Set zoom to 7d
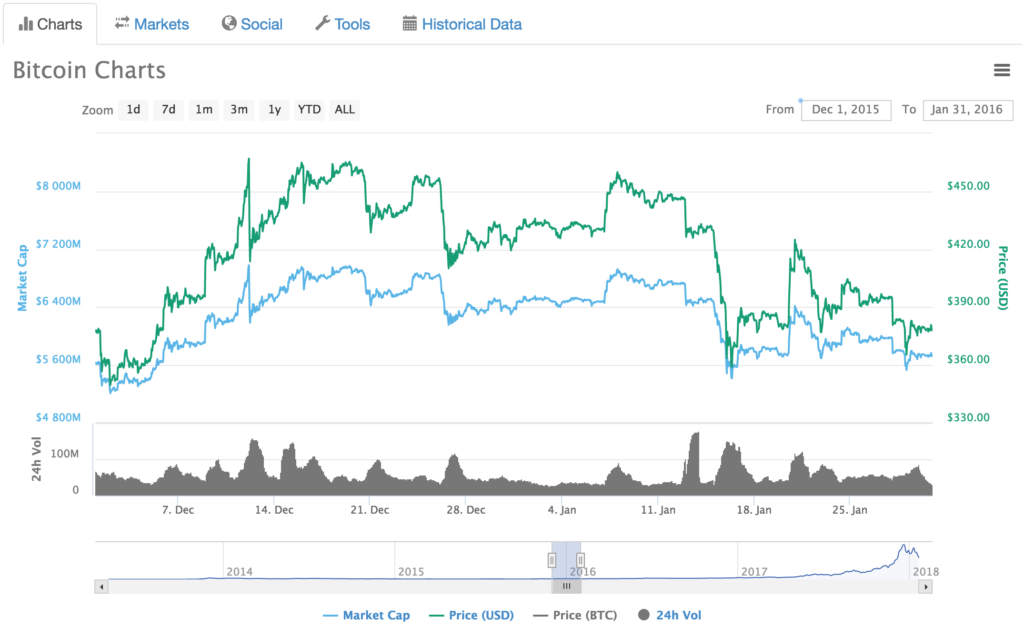The image size is (1024, 628). pos(168,110)
